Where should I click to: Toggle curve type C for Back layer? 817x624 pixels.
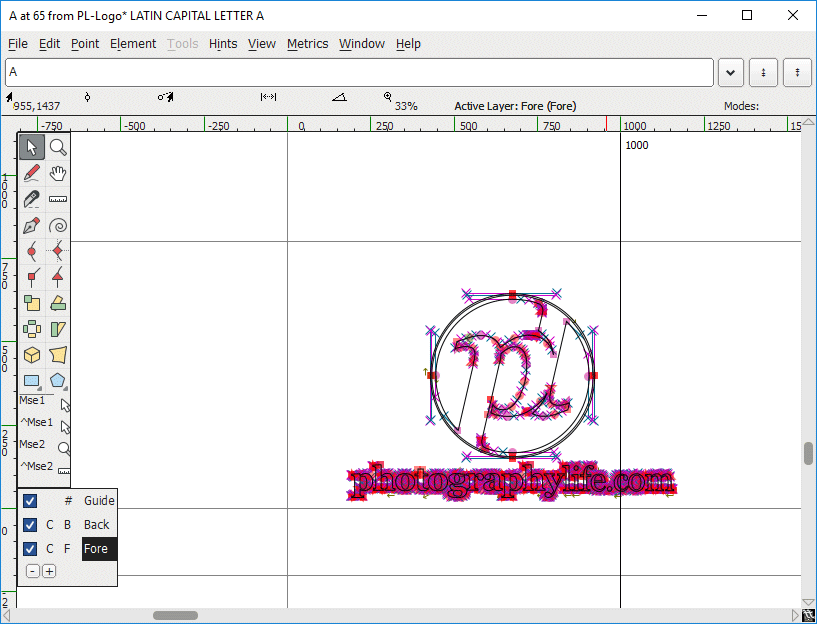pyautogui.click(x=49, y=525)
